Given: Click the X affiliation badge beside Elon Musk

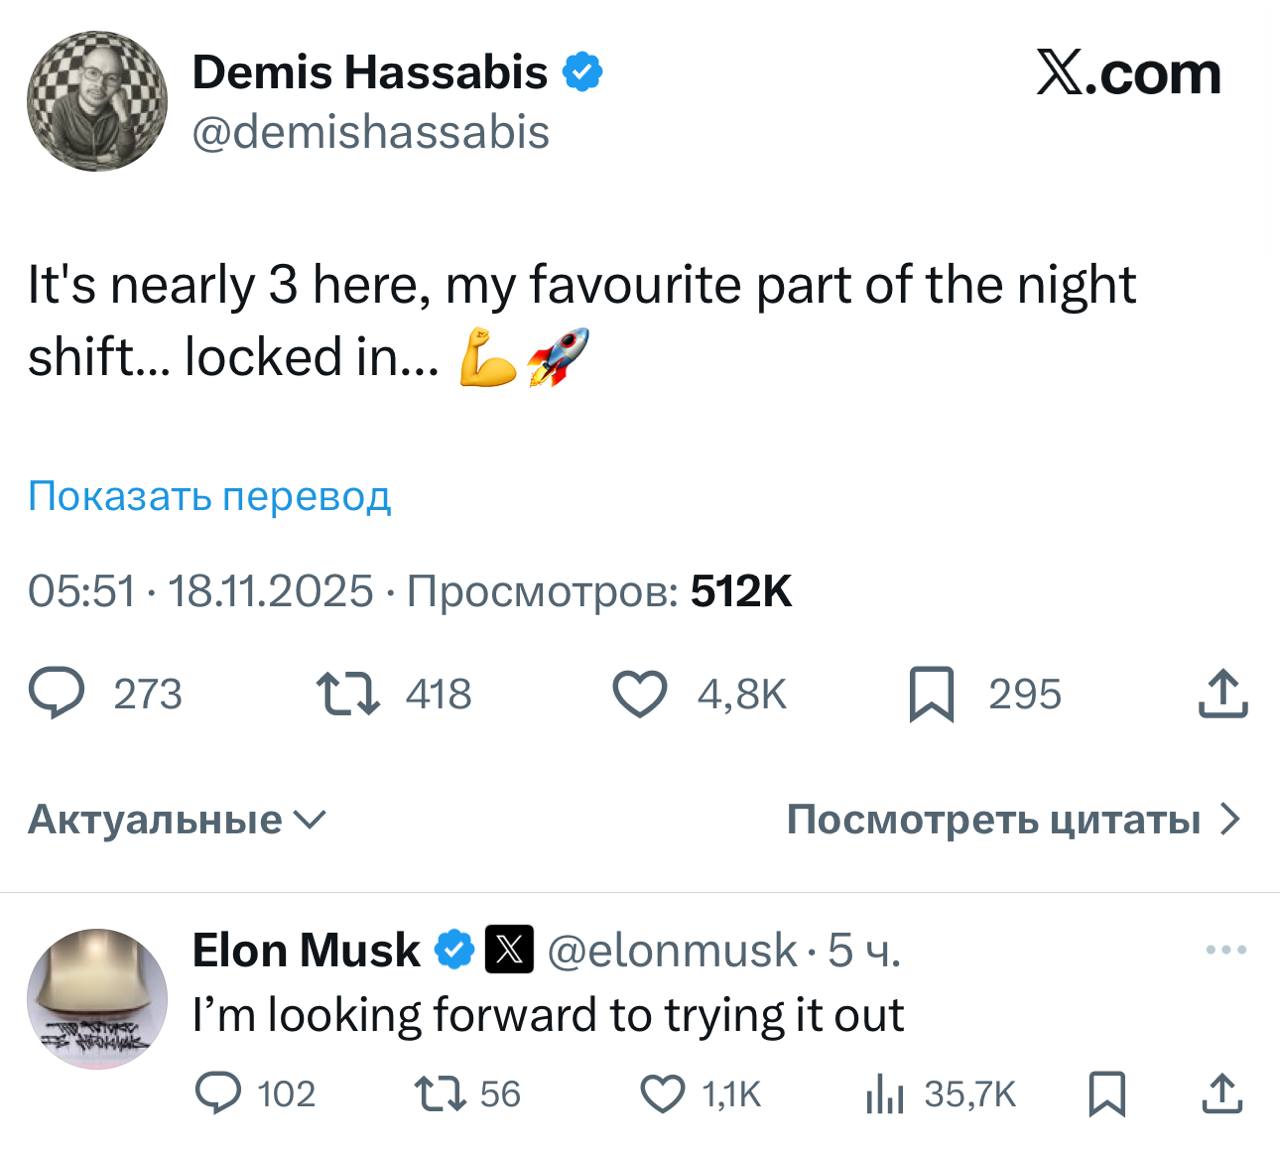Looking at the screenshot, I should (x=509, y=950).
